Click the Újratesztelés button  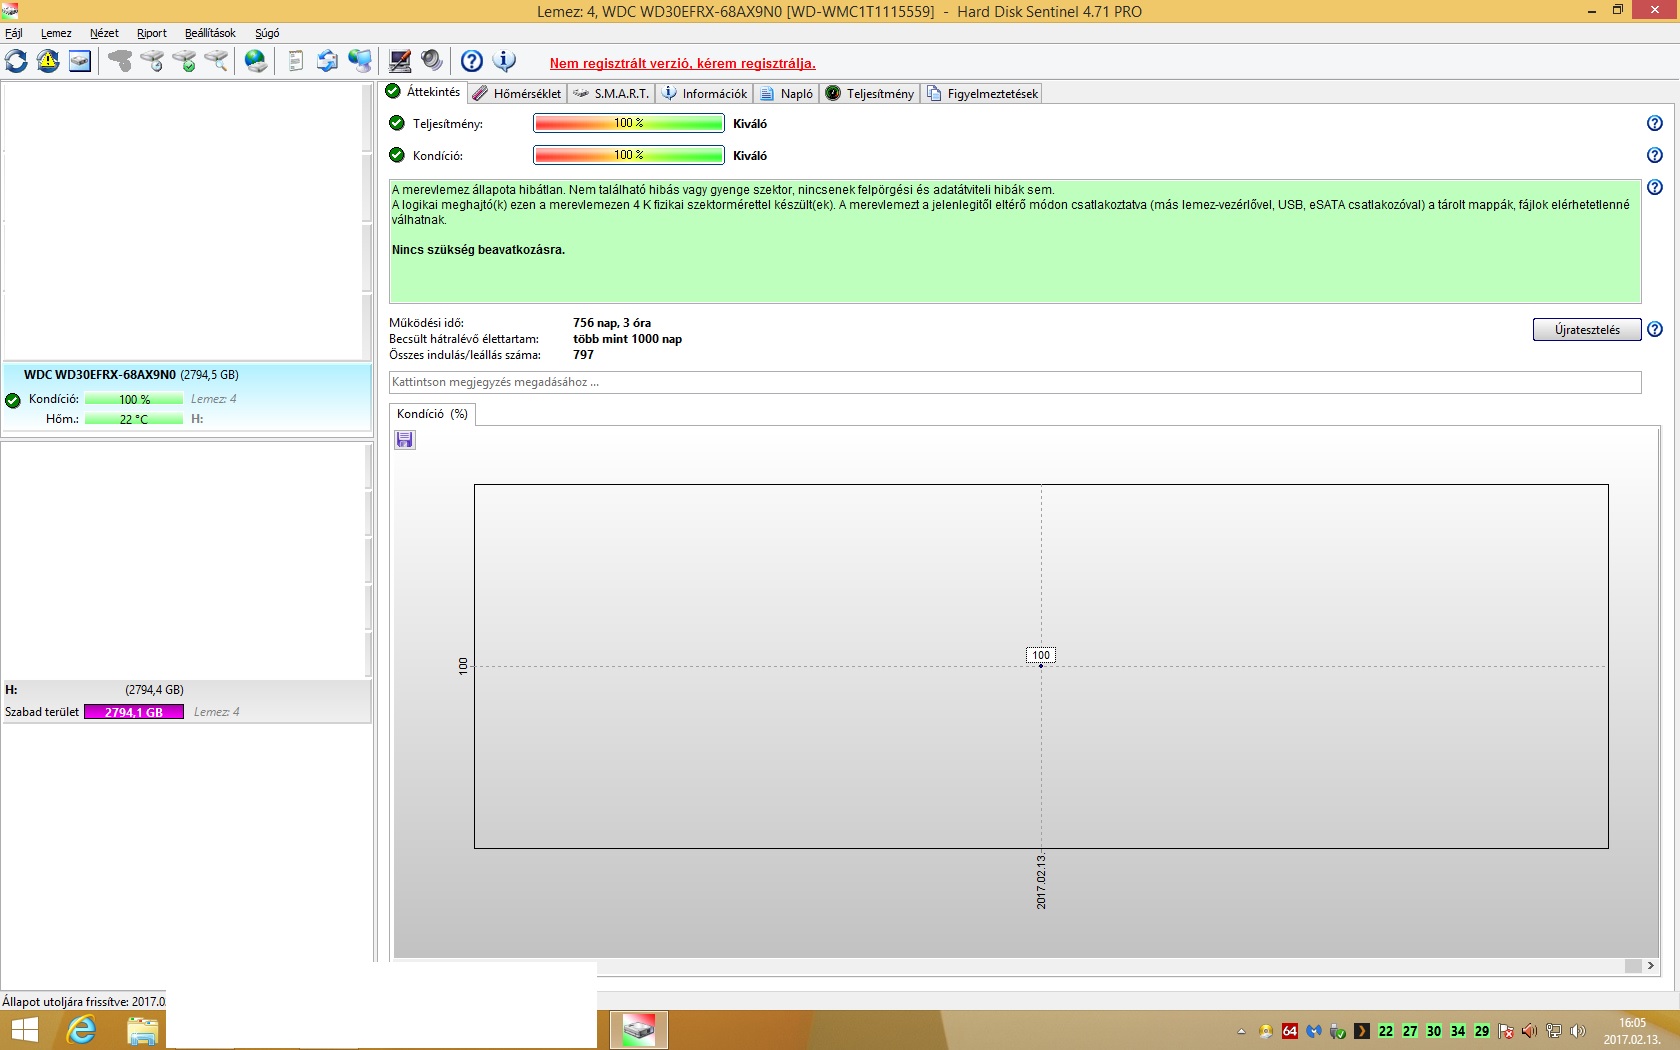click(x=1587, y=329)
